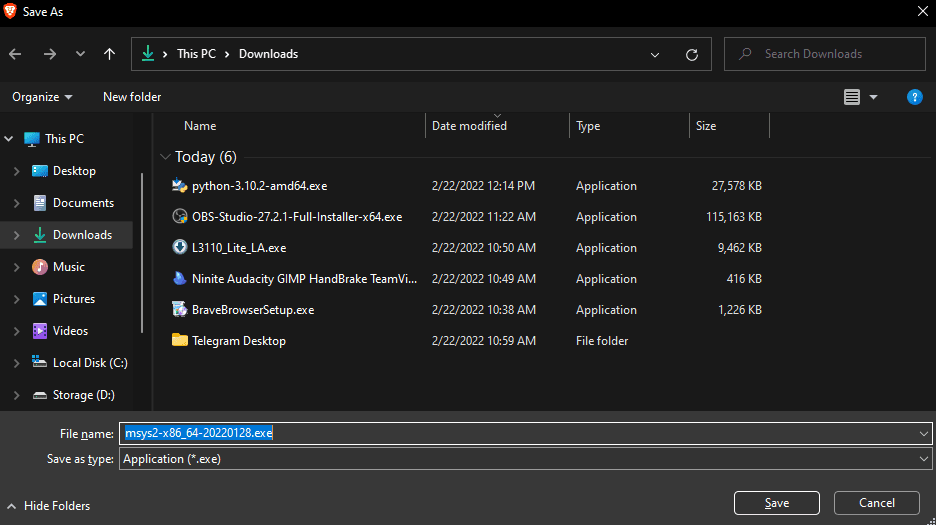Image resolution: width=936 pixels, height=525 pixels.
Task: Go up one folder level
Action: tap(109, 54)
